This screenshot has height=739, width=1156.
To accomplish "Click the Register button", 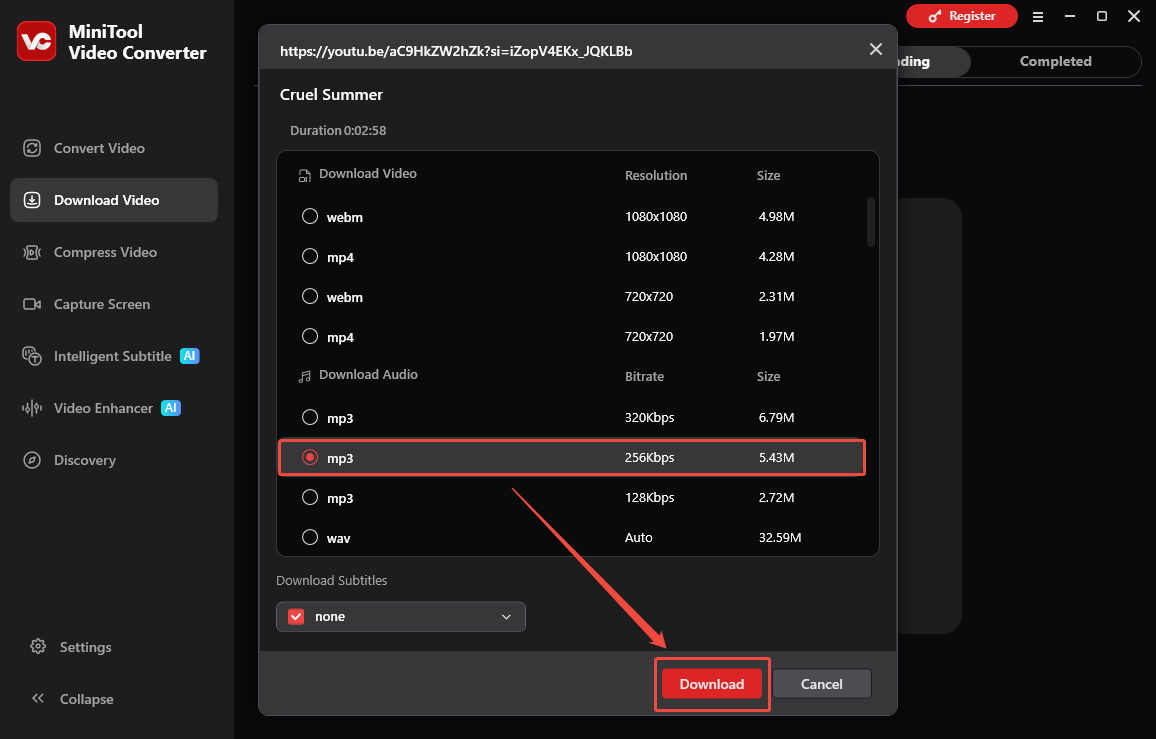I will click(x=961, y=16).
